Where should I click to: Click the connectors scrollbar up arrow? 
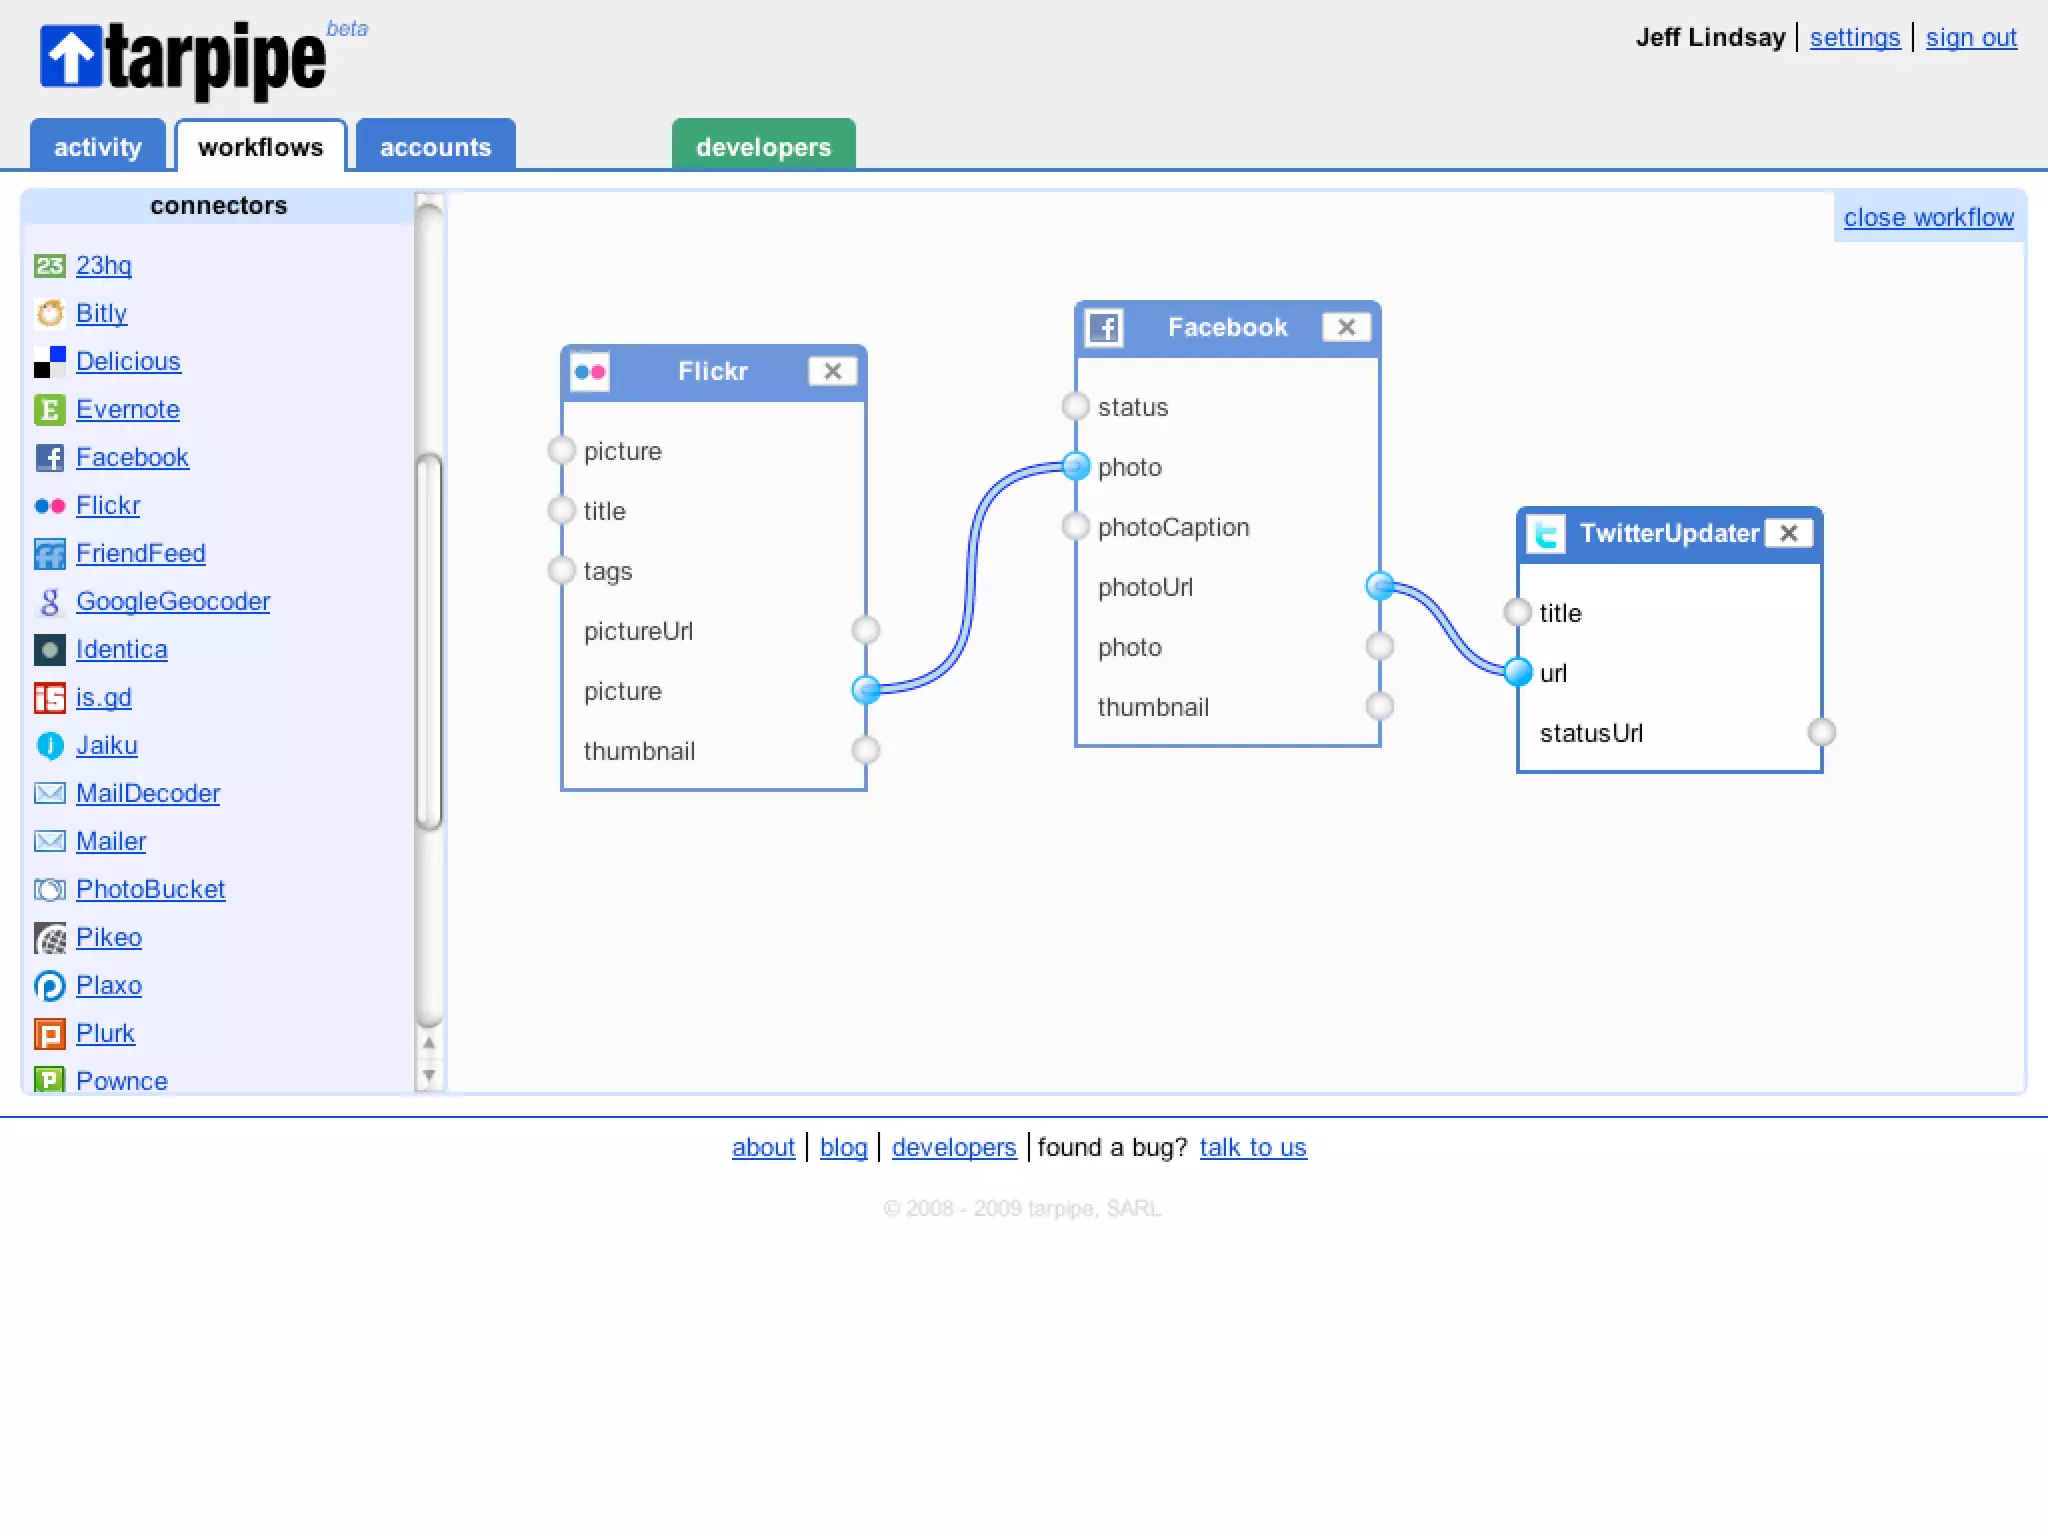[429, 1043]
